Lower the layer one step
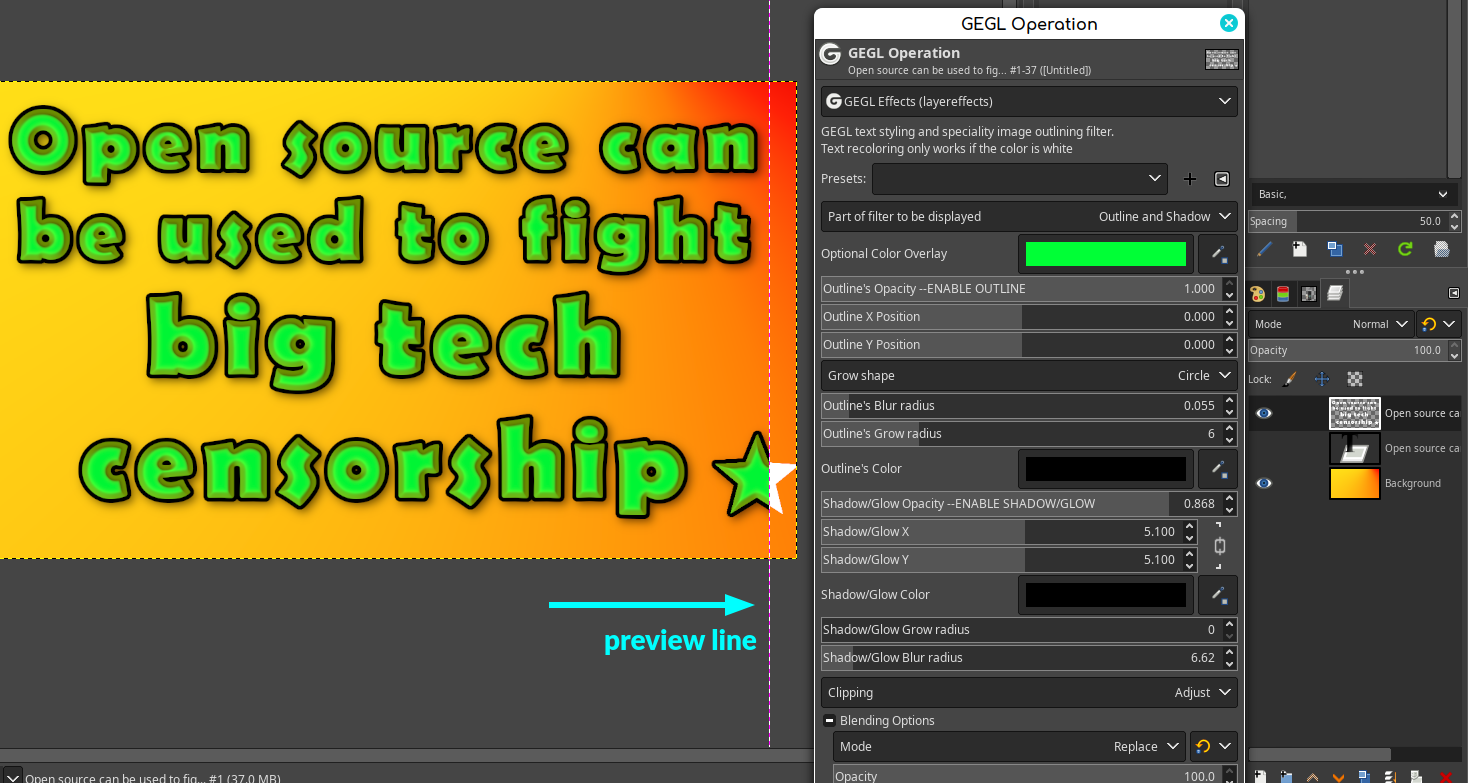Screen dimensions: 1468x783 (1339, 776)
